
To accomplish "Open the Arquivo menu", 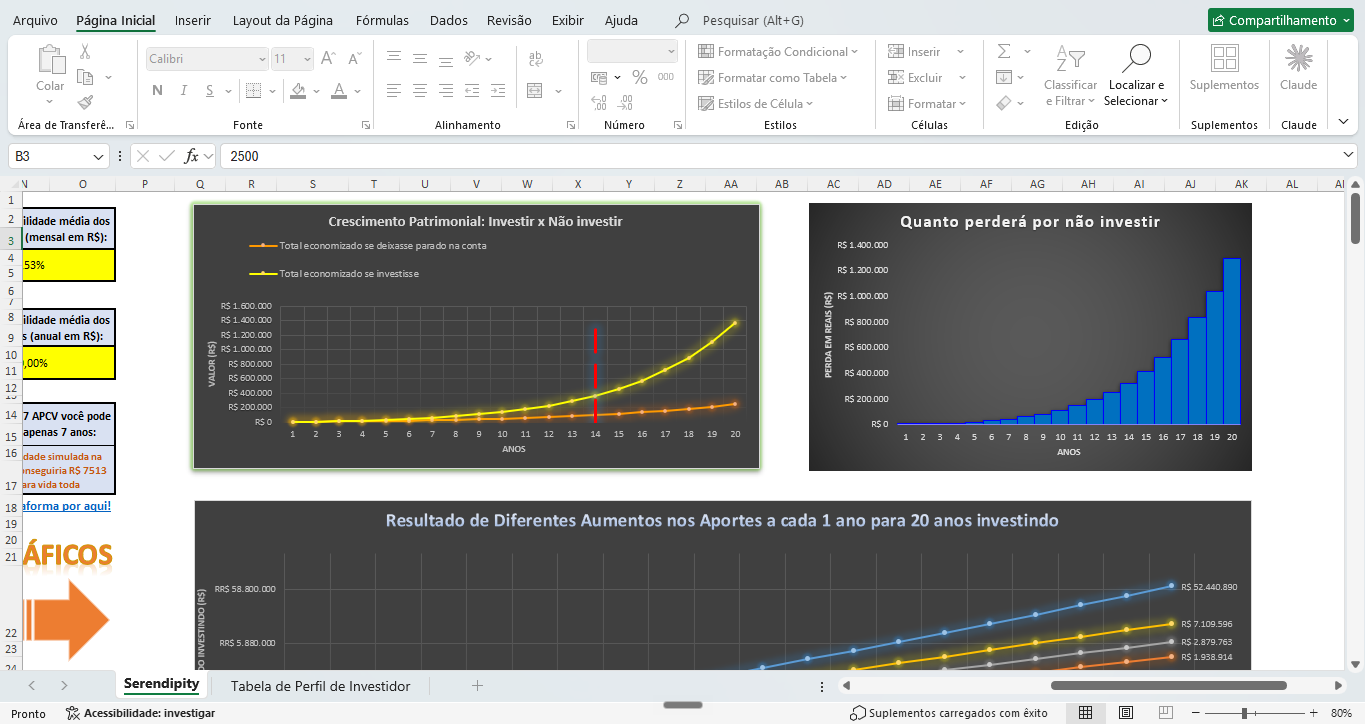I will [35, 20].
